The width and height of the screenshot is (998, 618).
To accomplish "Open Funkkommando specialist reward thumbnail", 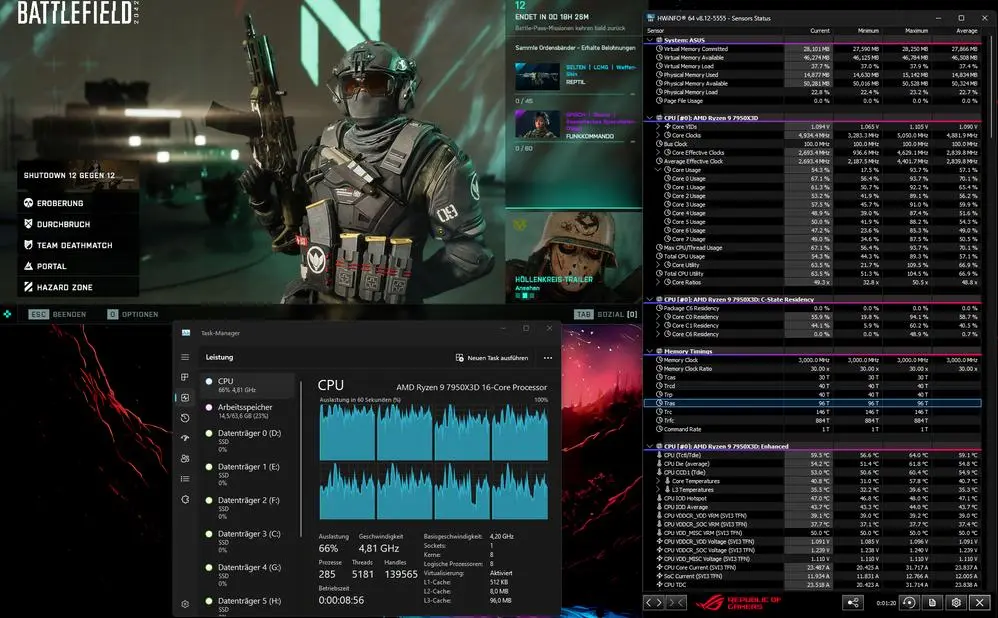I will click(x=537, y=124).
